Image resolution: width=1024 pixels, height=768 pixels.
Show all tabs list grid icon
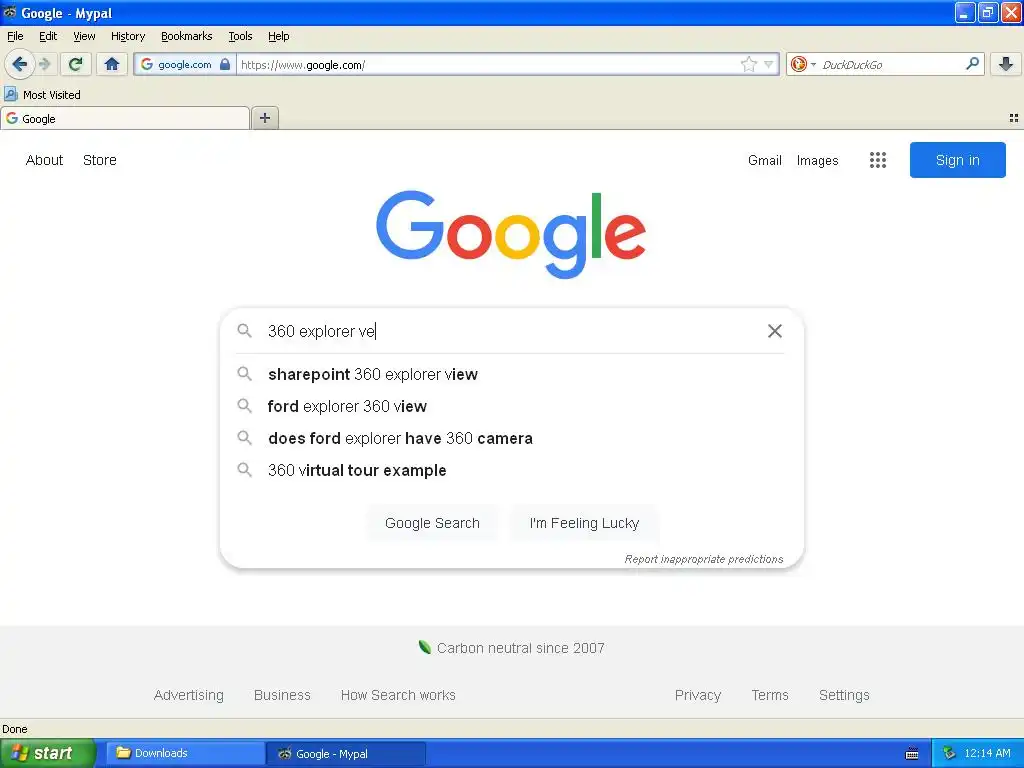click(x=1014, y=118)
